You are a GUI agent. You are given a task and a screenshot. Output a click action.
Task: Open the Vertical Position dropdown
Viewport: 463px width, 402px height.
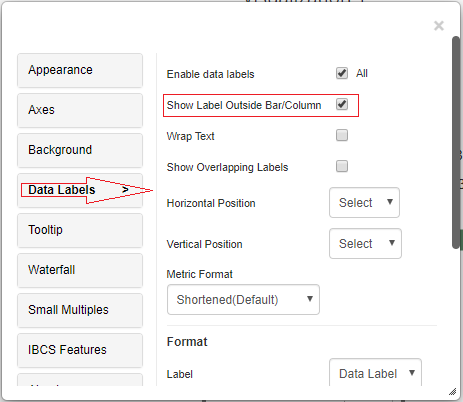(x=365, y=243)
